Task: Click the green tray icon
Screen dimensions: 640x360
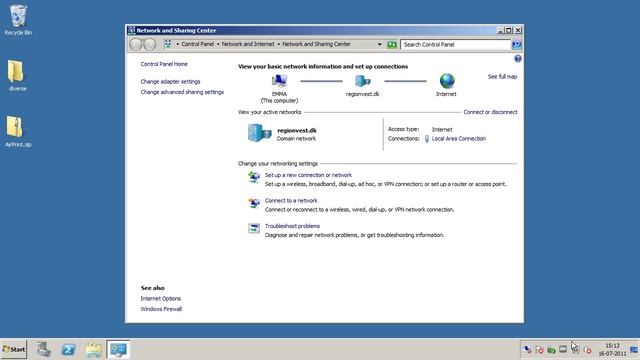Action: tap(551, 350)
